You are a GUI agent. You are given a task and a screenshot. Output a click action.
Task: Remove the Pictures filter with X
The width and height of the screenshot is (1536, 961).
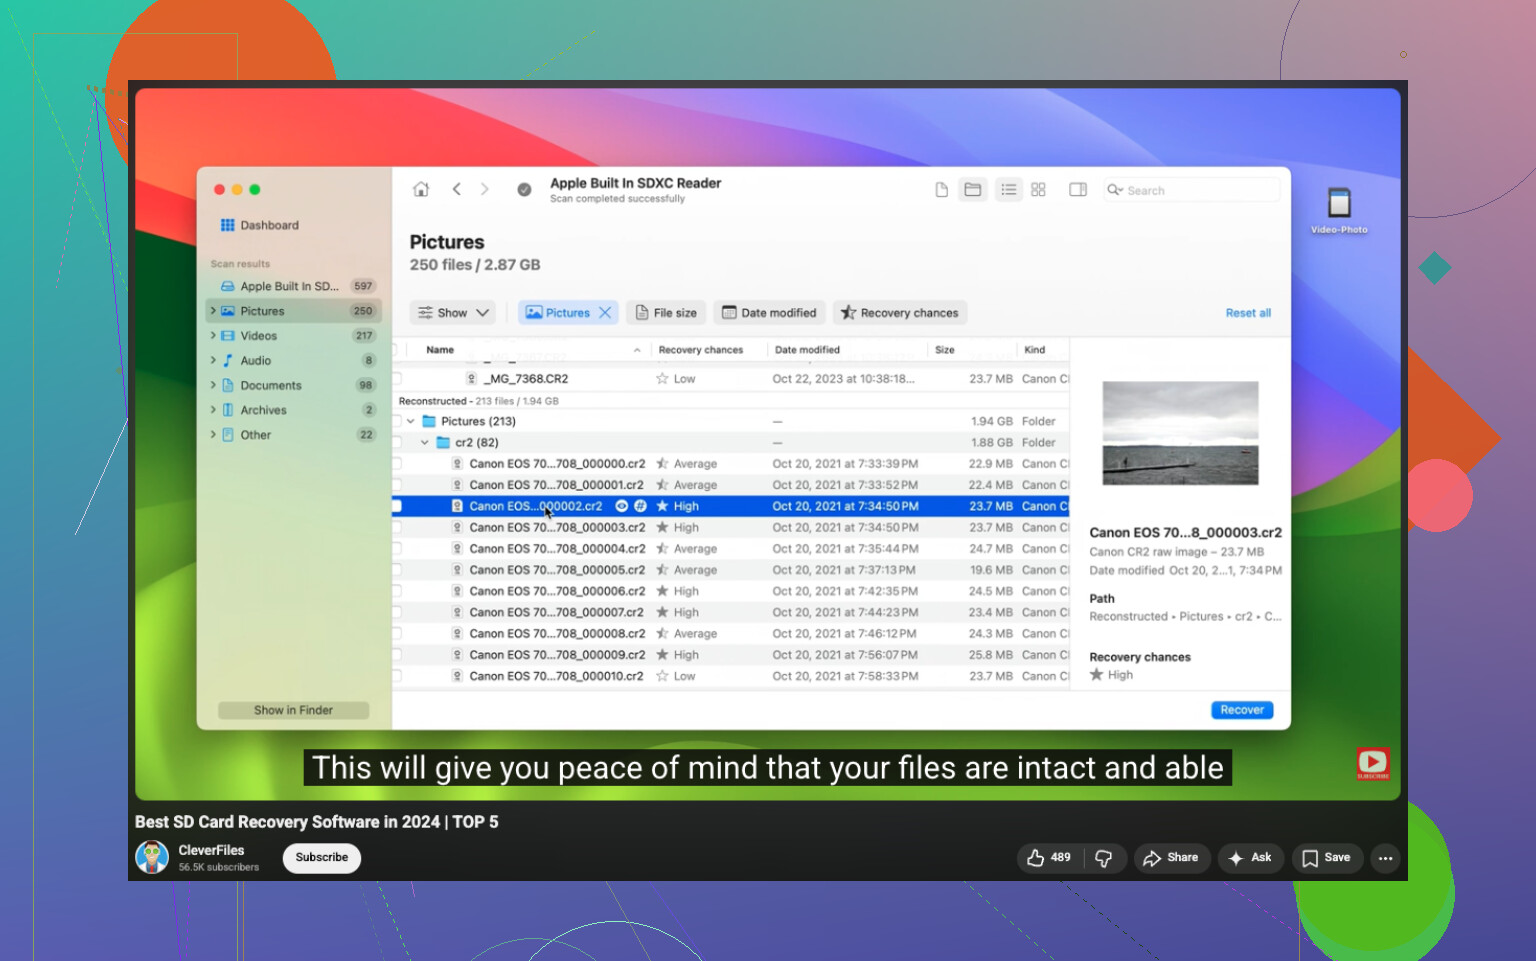click(x=605, y=313)
